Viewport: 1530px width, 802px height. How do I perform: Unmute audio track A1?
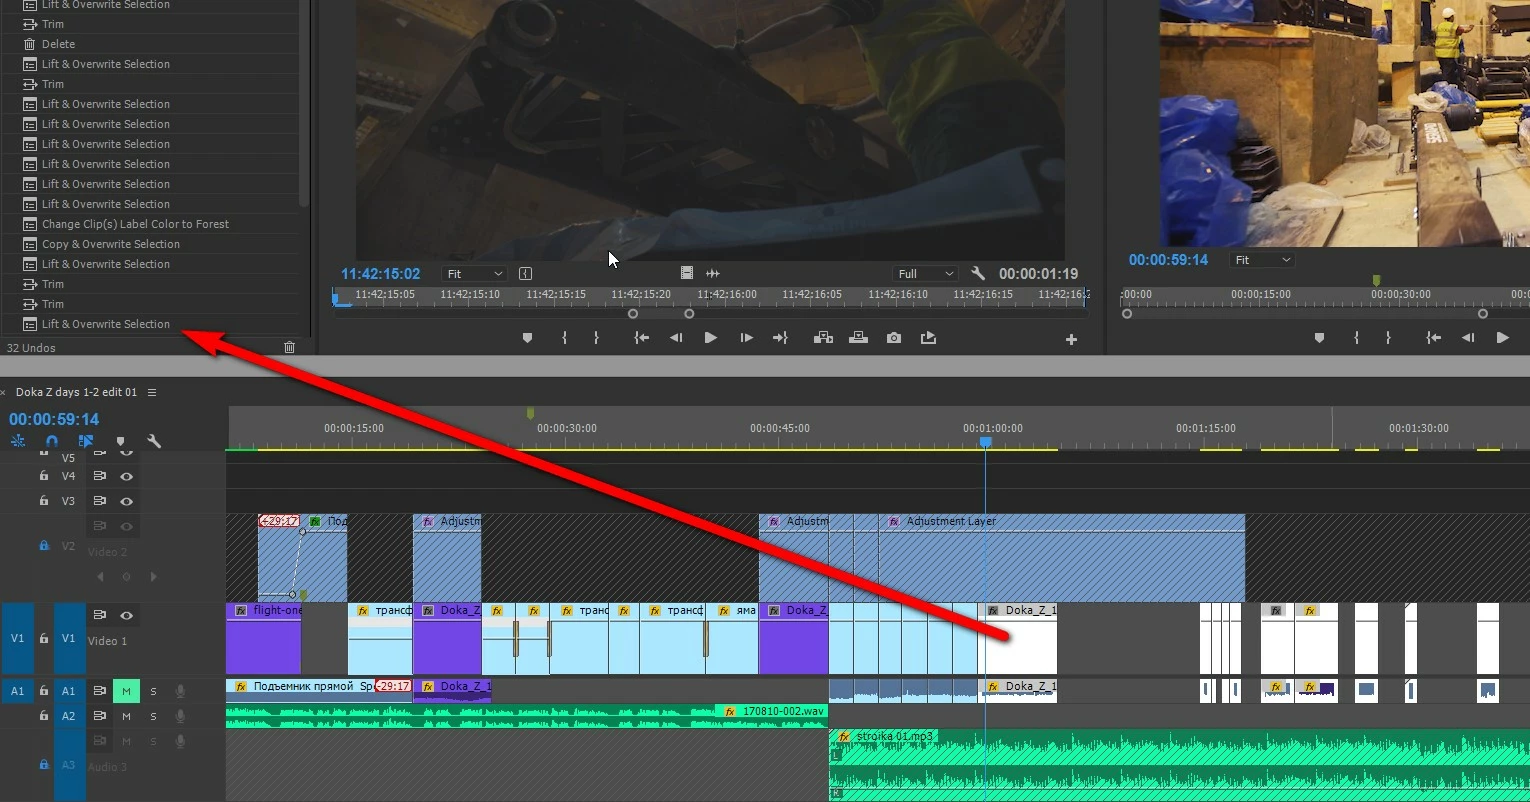pyautogui.click(x=126, y=691)
